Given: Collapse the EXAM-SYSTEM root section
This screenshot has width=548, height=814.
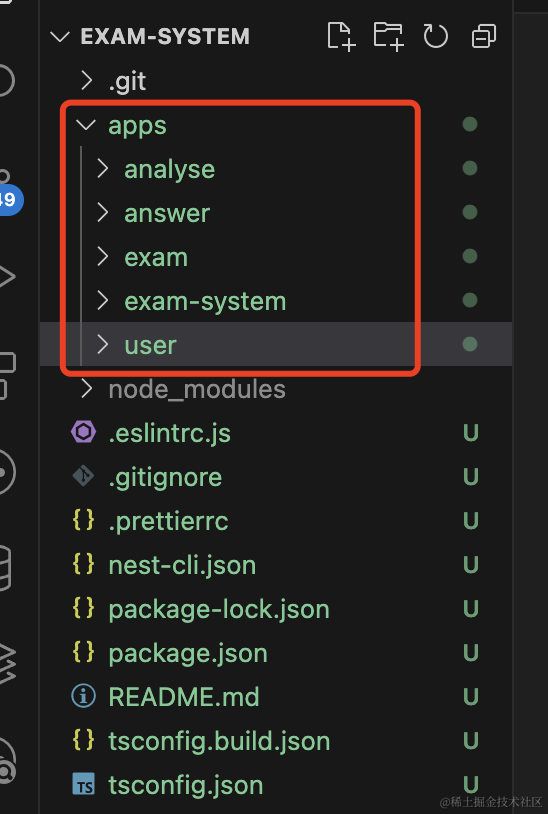Looking at the screenshot, I should pyautogui.click(x=60, y=37).
